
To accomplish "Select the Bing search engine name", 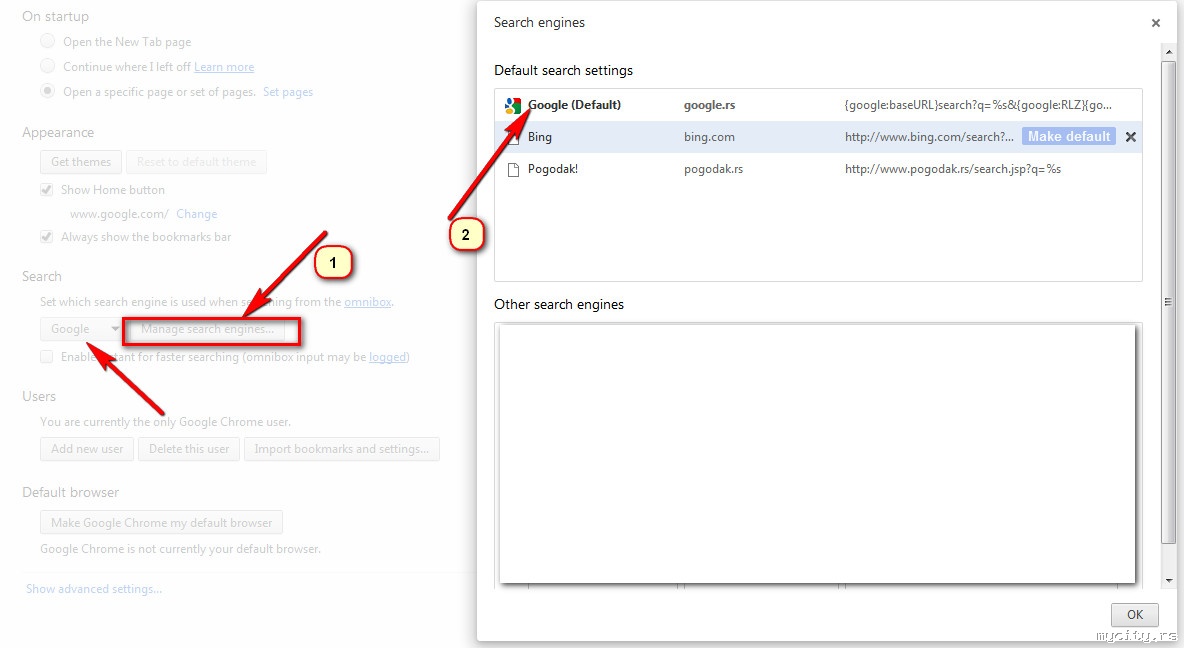I will coord(540,137).
